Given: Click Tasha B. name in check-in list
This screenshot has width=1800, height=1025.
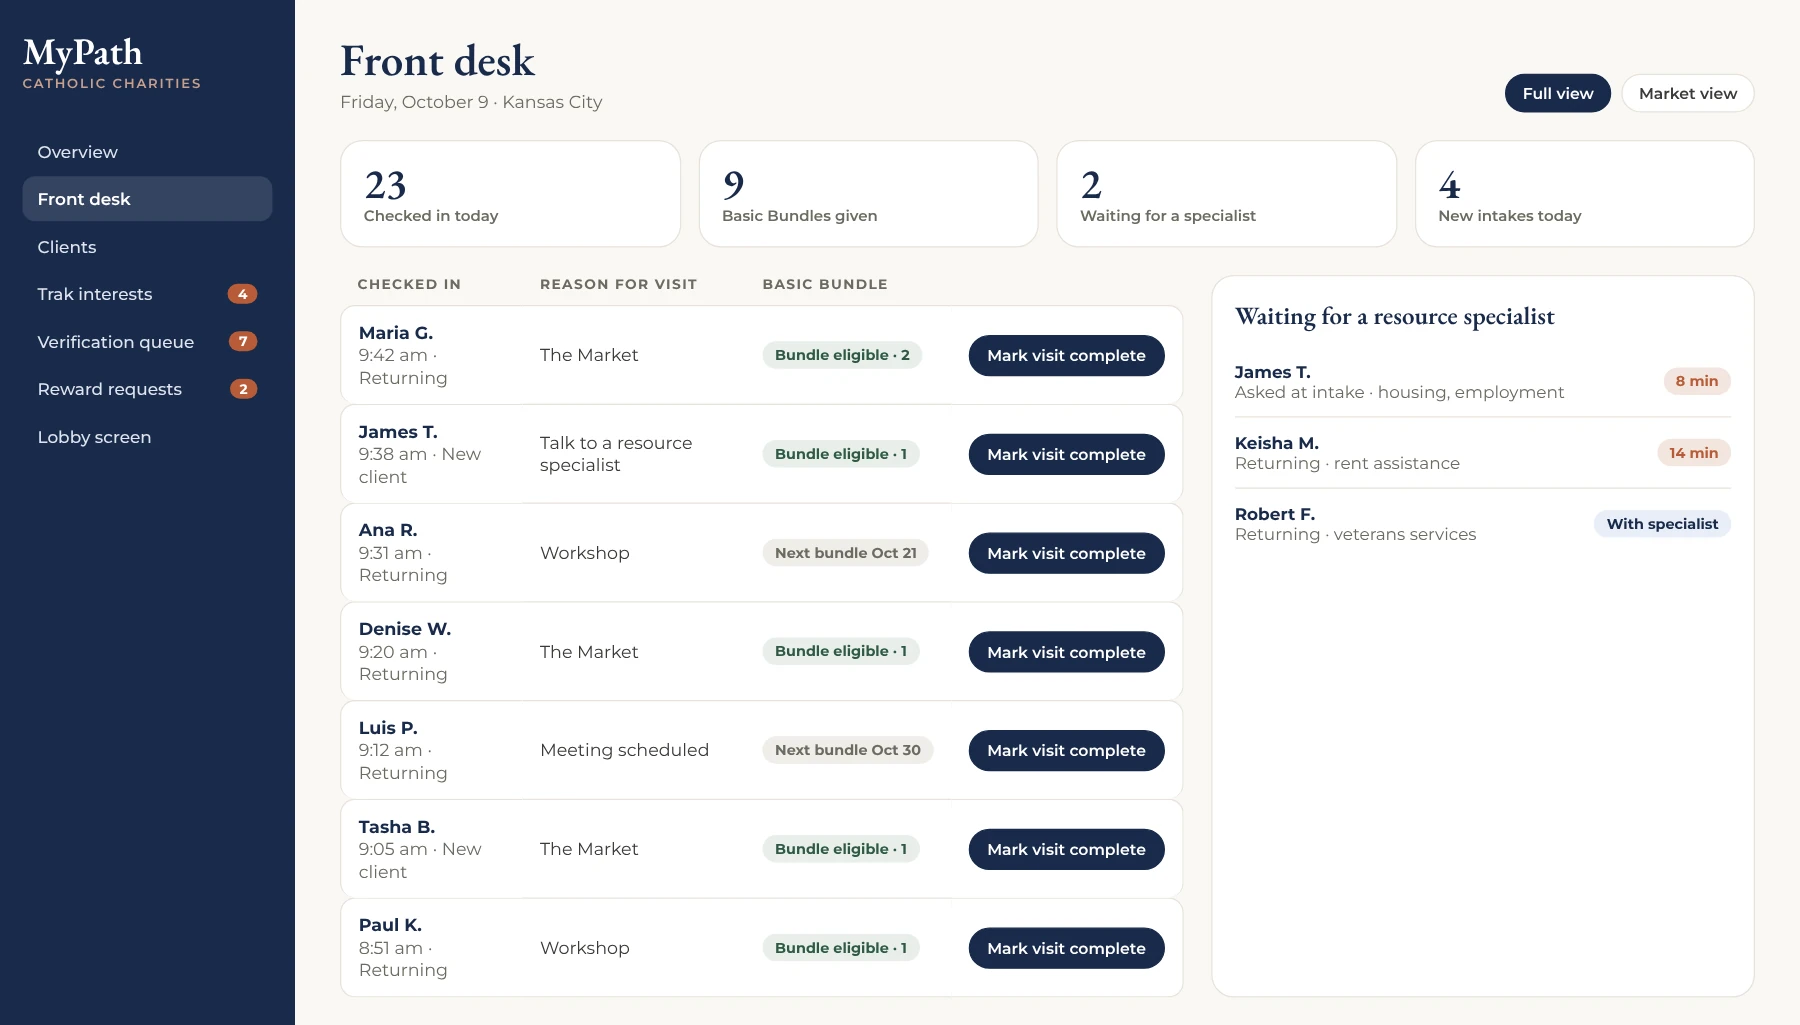Looking at the screenshot, I should [x=397, y=827].
